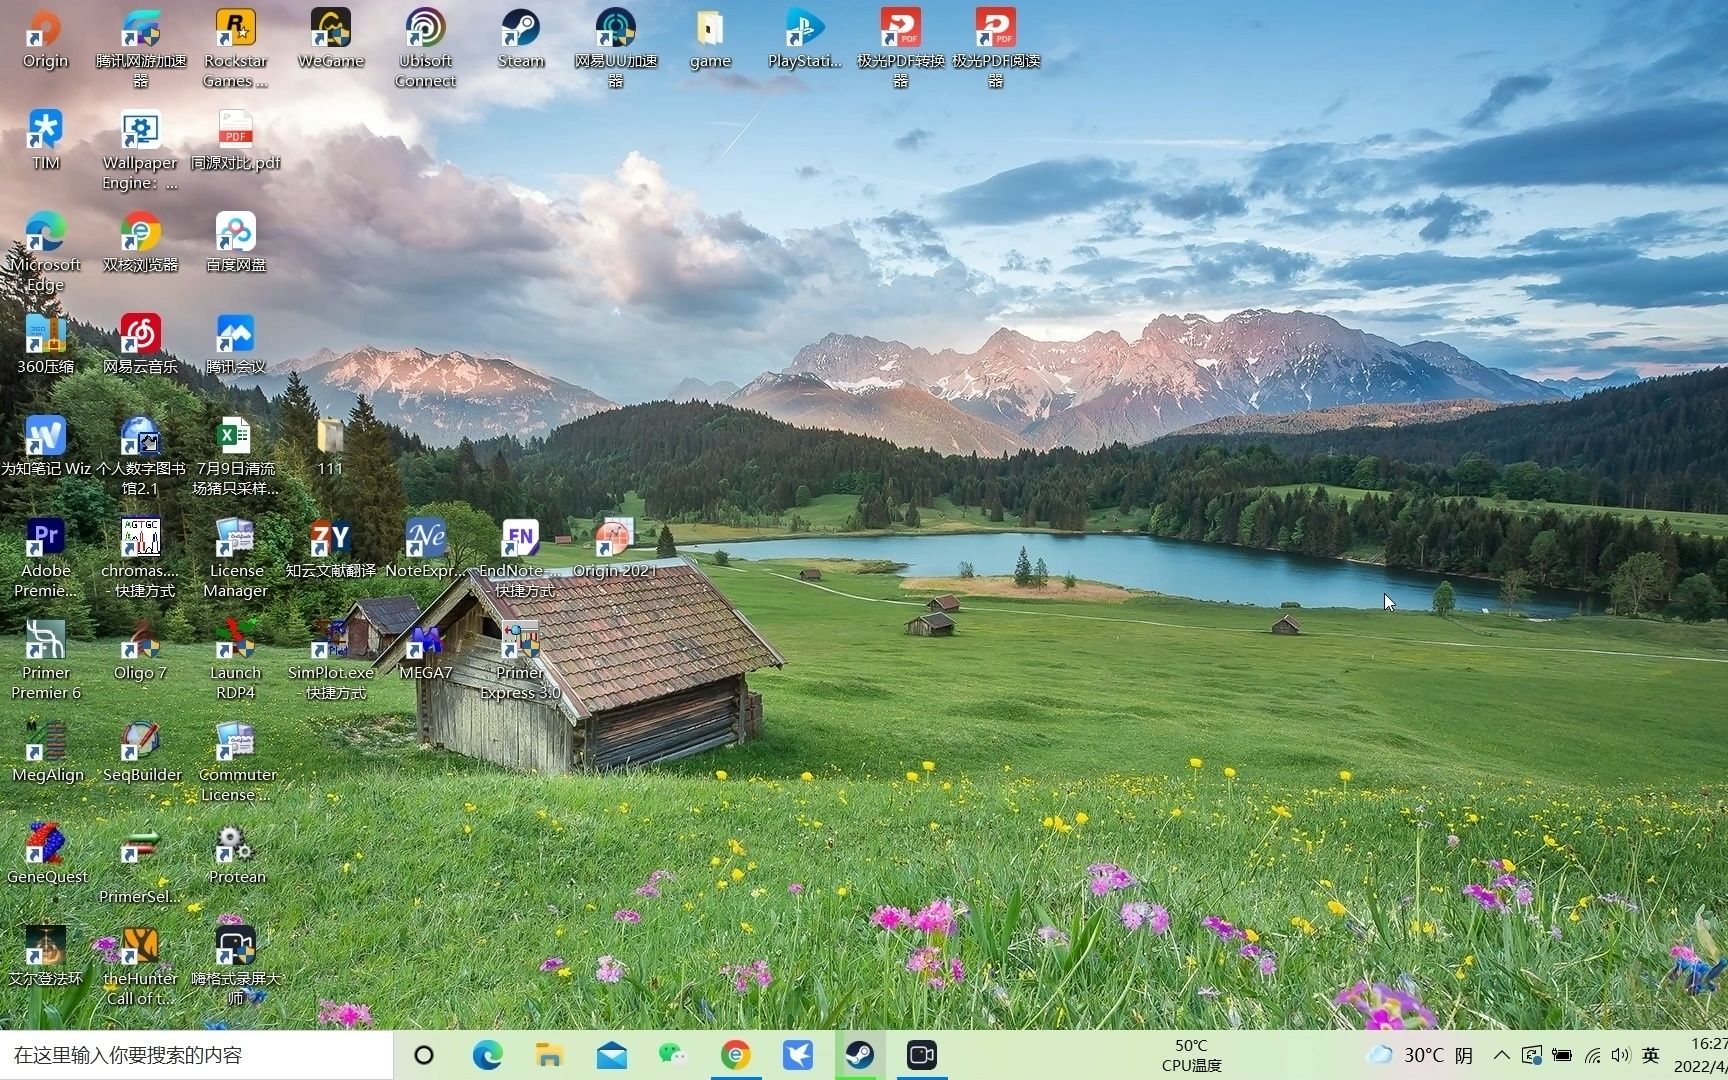The image size is (1728, 1080).
Task: Open Edge from the taskbar
Action: (487, 1055)
